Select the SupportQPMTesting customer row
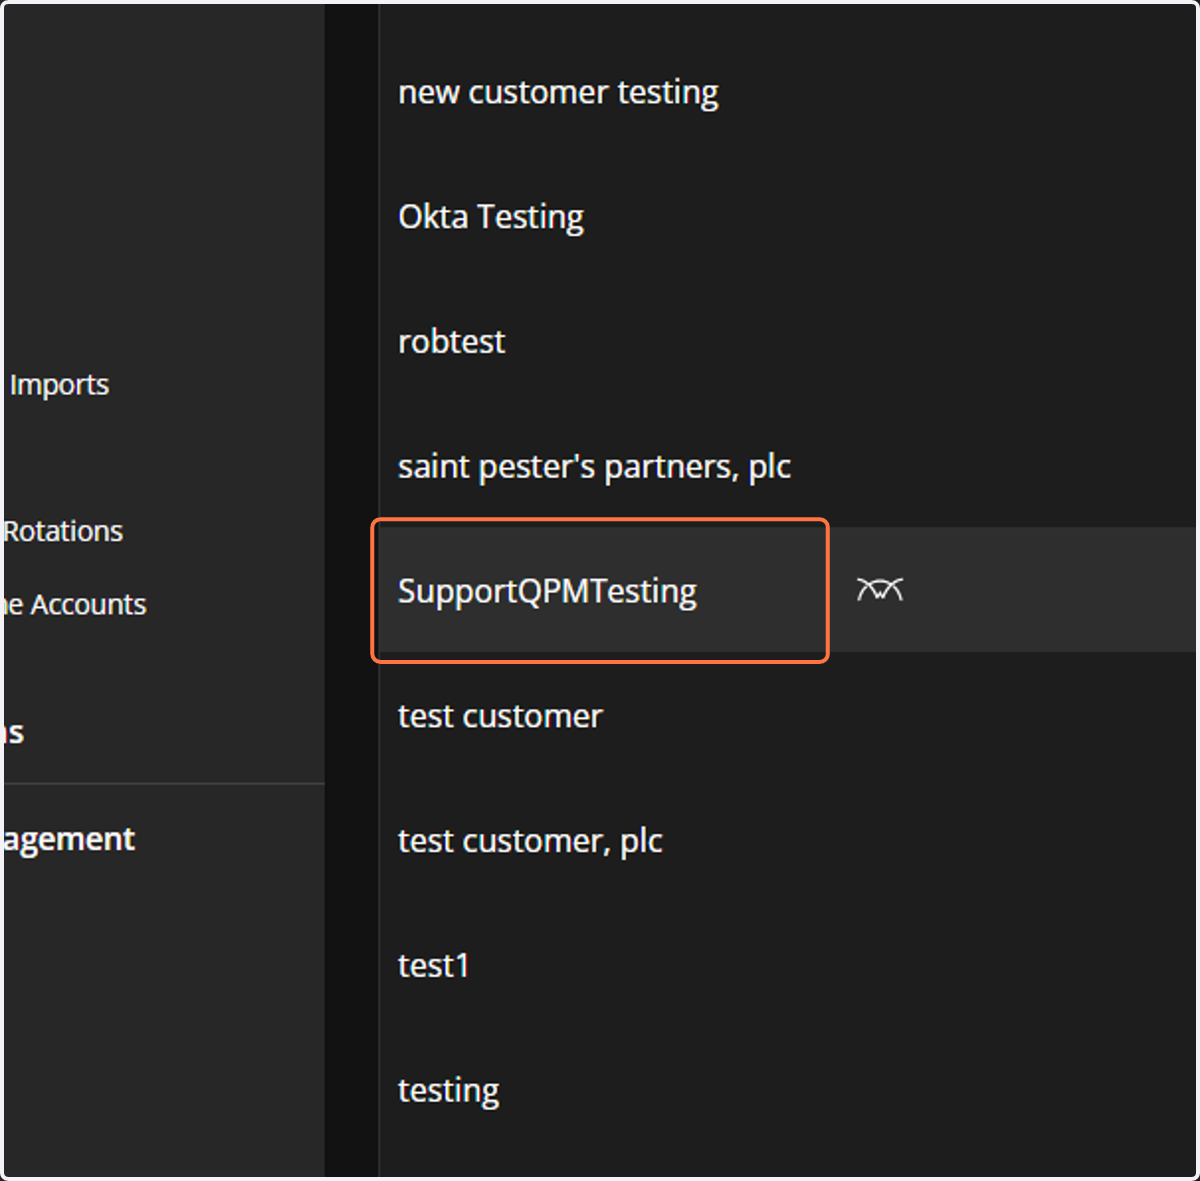This screenshot has width=1200, height=1181. [x=788, y=590]
